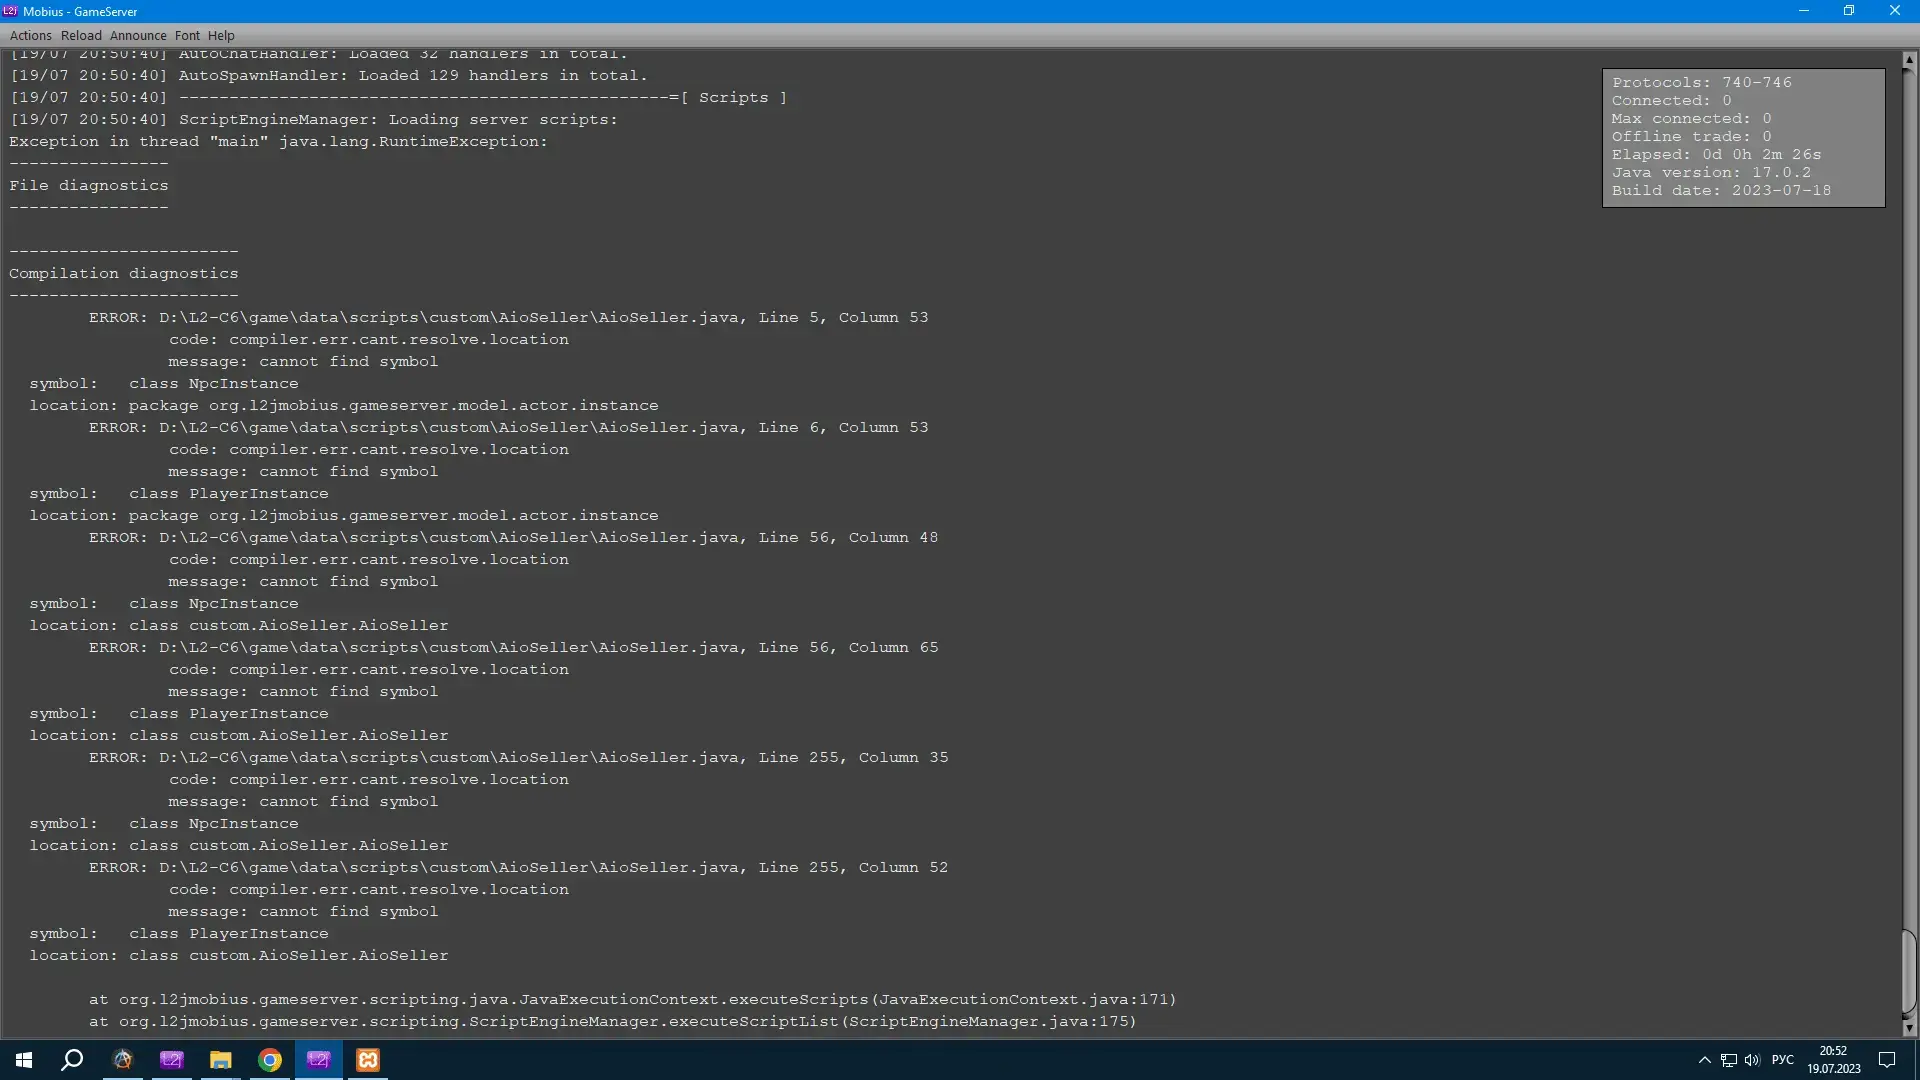The image size is (1920, 1080).
Task: Click the 'Protocols: 740-746' line
Action: (x=1701, y=83)
